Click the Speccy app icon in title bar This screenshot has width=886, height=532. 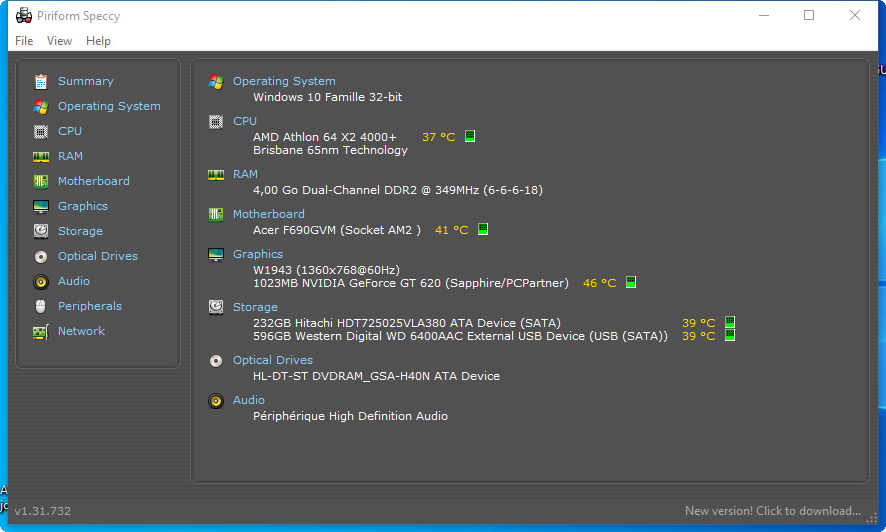24,16
